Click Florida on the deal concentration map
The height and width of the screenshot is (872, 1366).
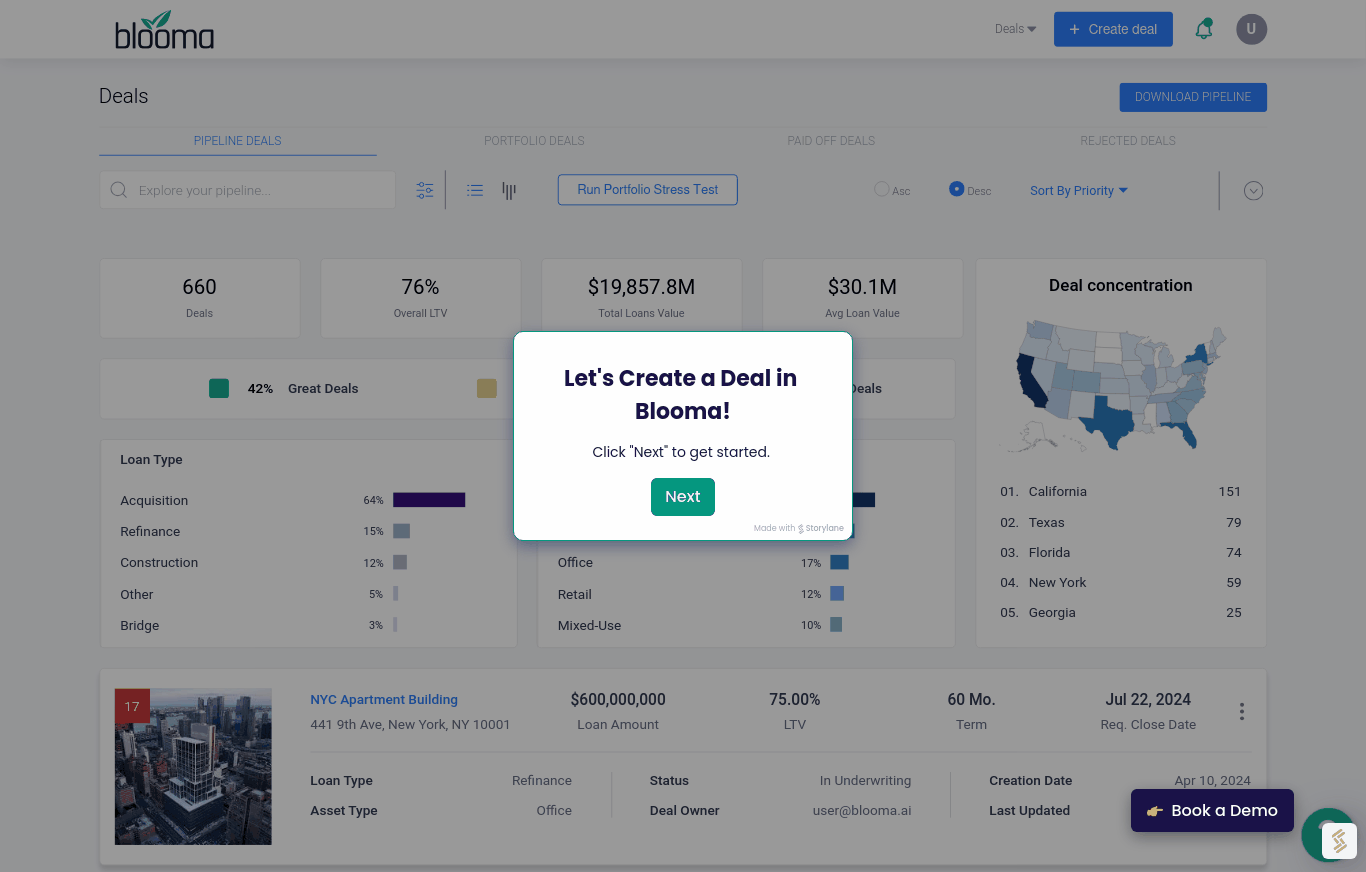point(1186,433)
